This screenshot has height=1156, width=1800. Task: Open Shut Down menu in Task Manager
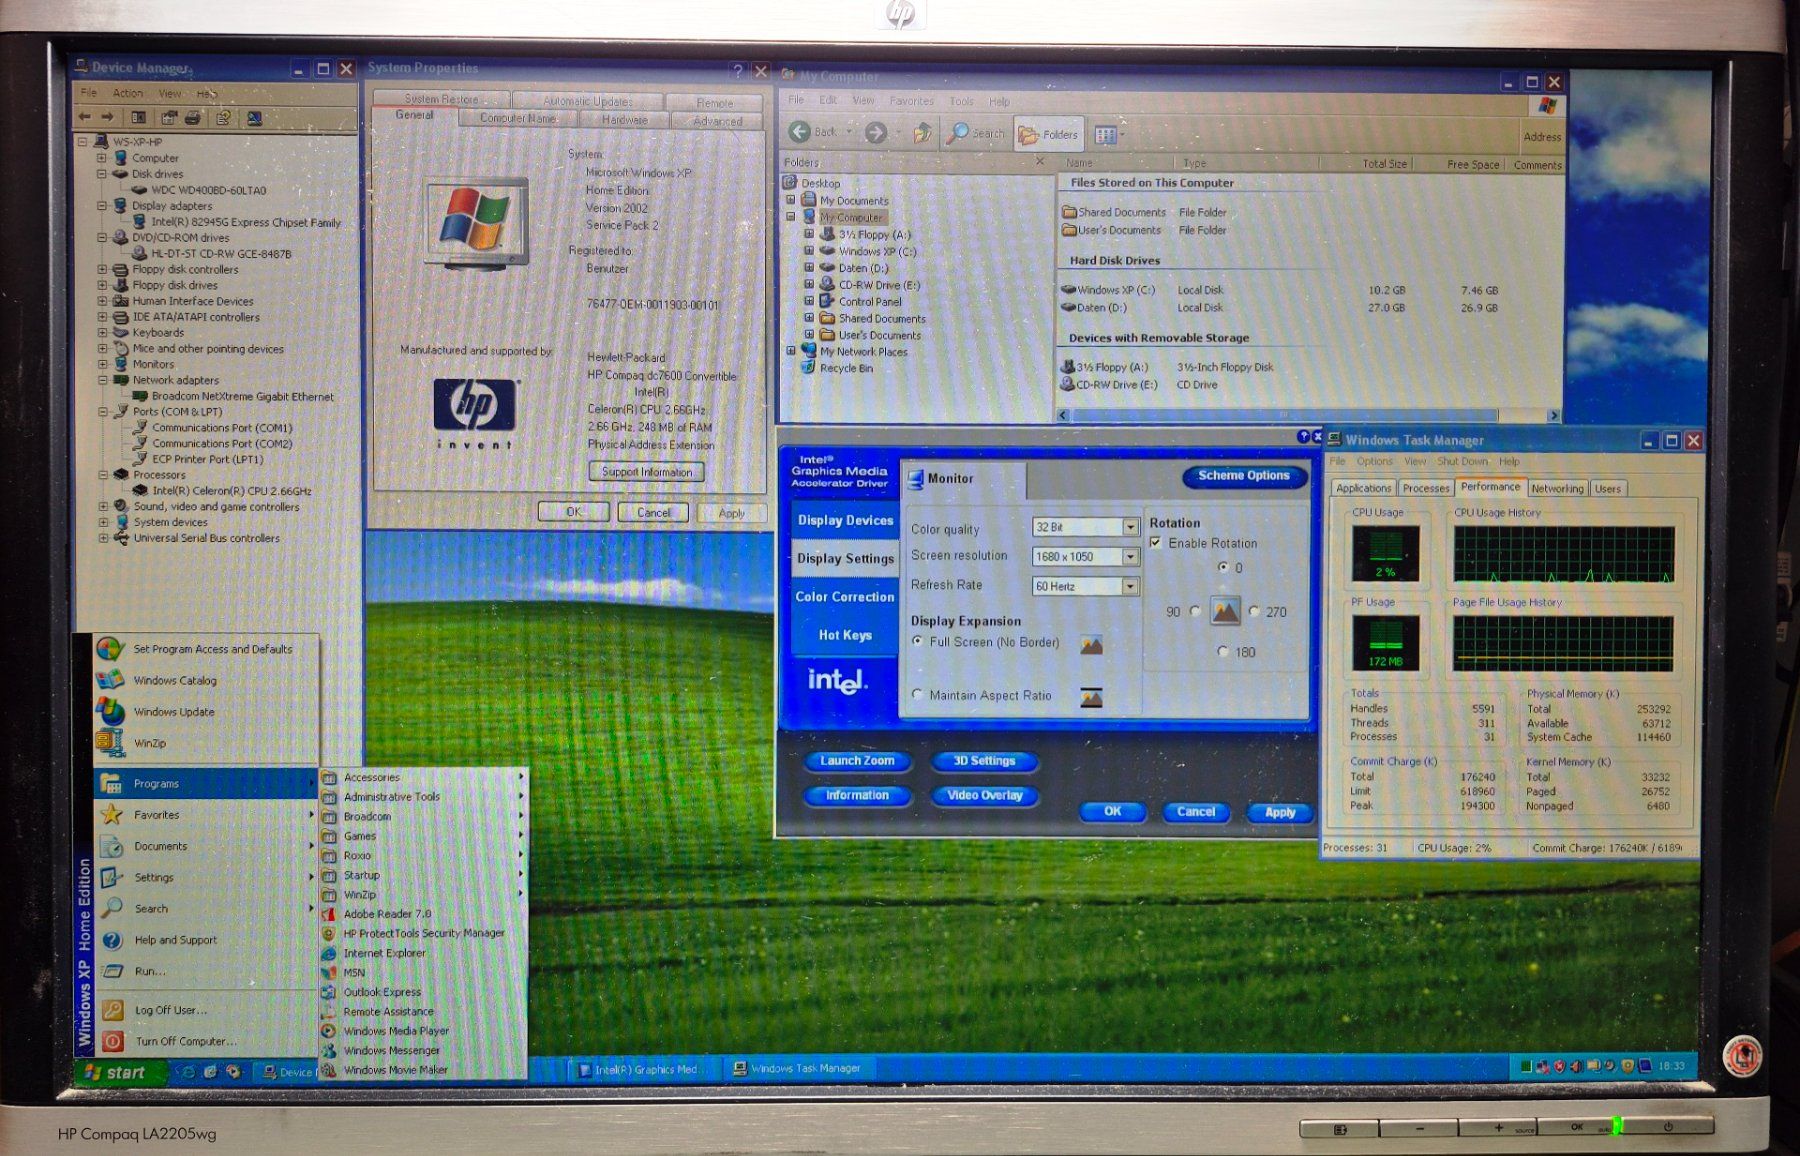tap(1462, 462)
